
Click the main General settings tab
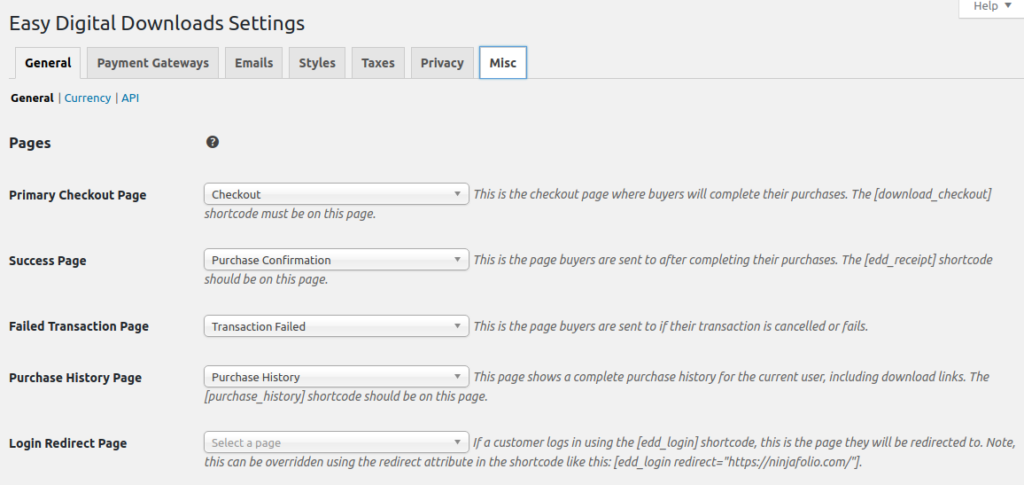[48, 63]
